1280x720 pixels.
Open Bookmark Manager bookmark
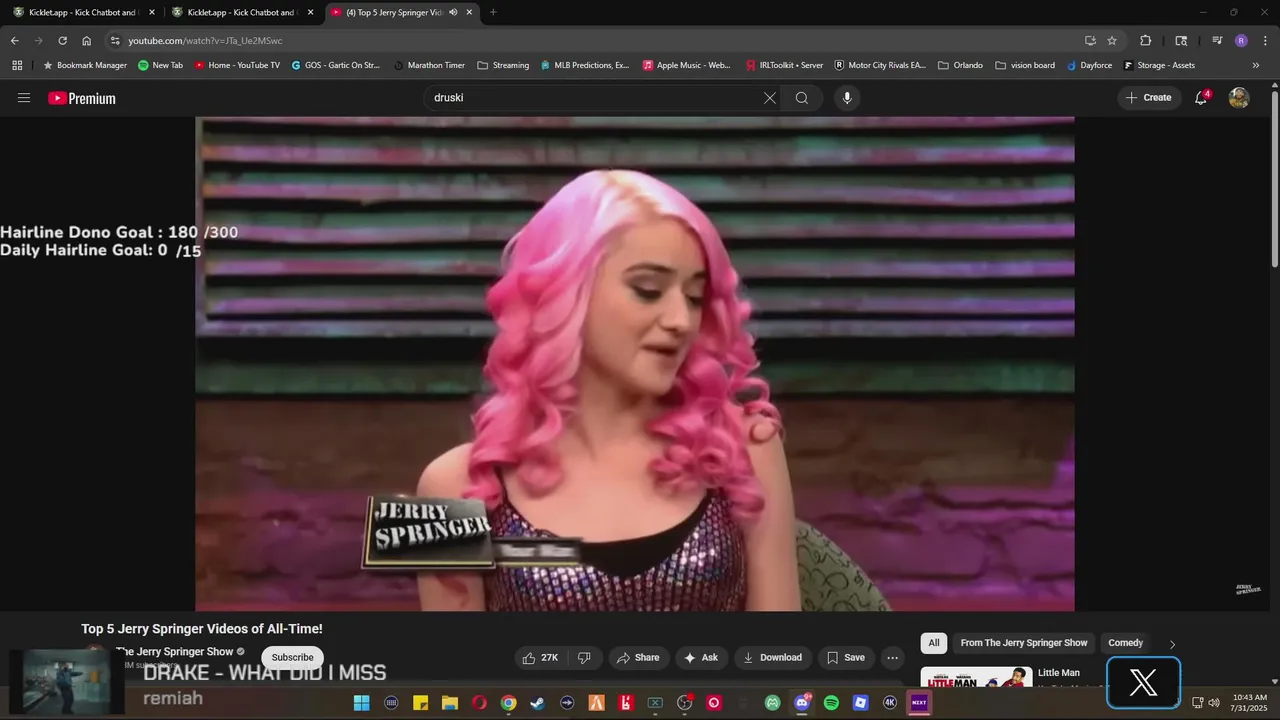pos(84,65)
